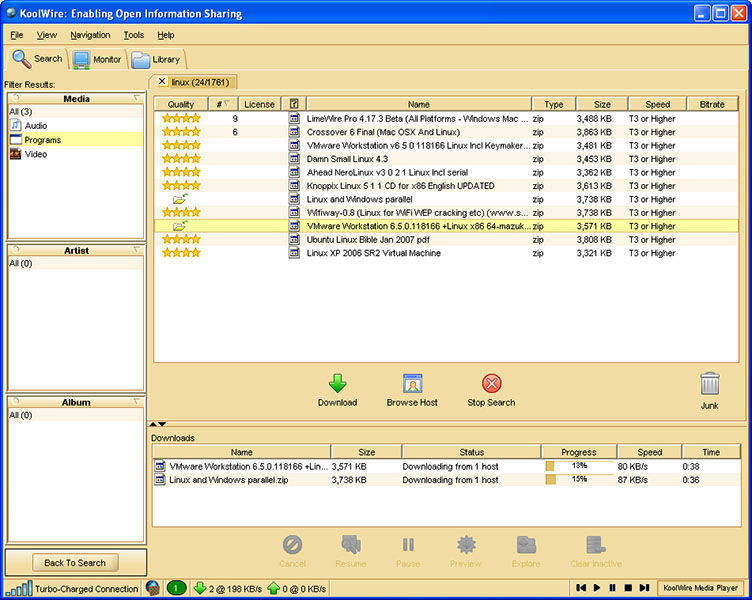Screen dimensions: 752x600
Task: Select the Programs media filter
Action: (x=76, y=140)
